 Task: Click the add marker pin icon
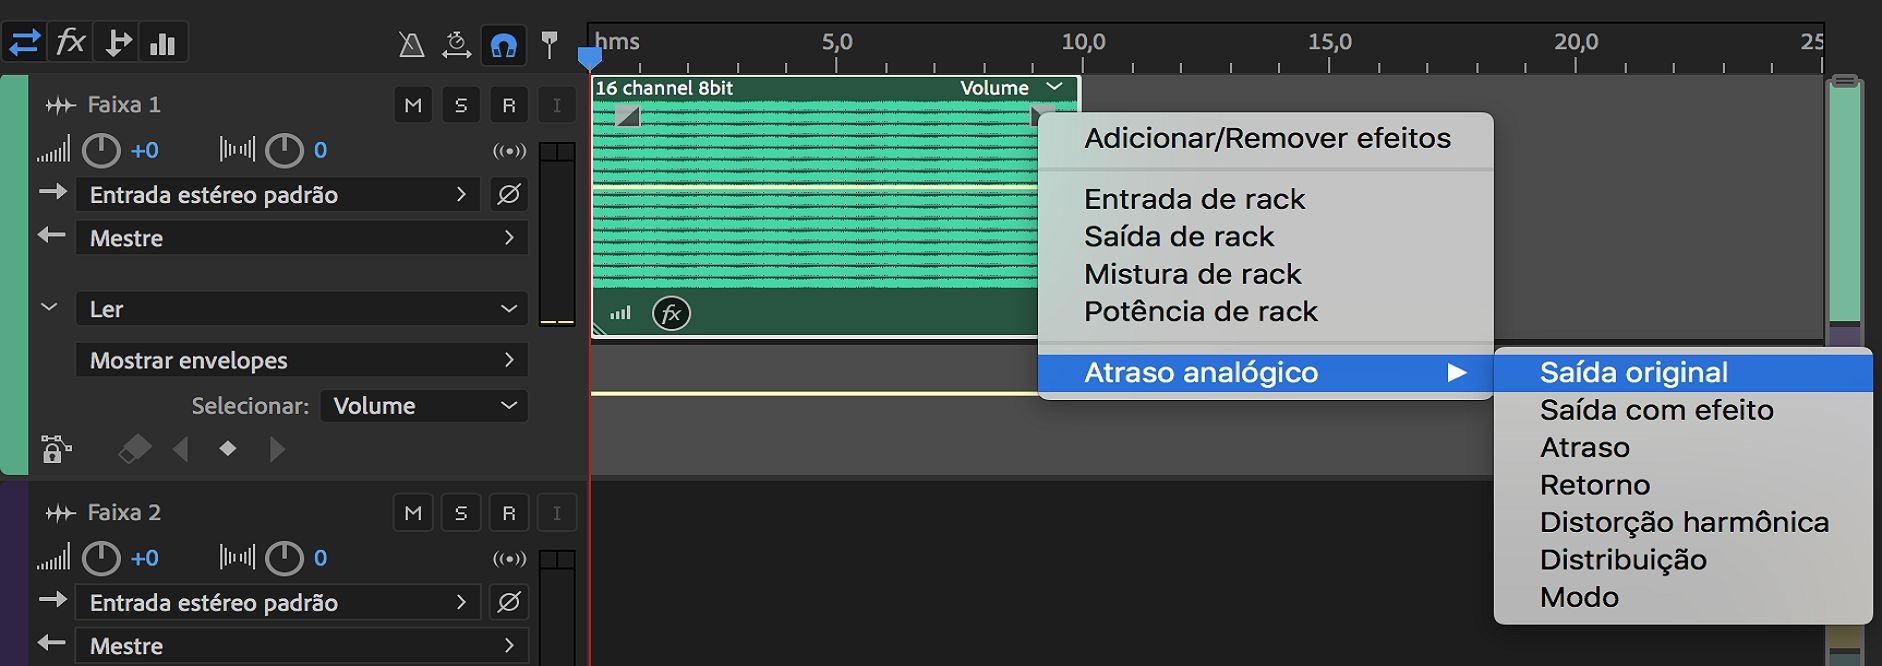549,44
